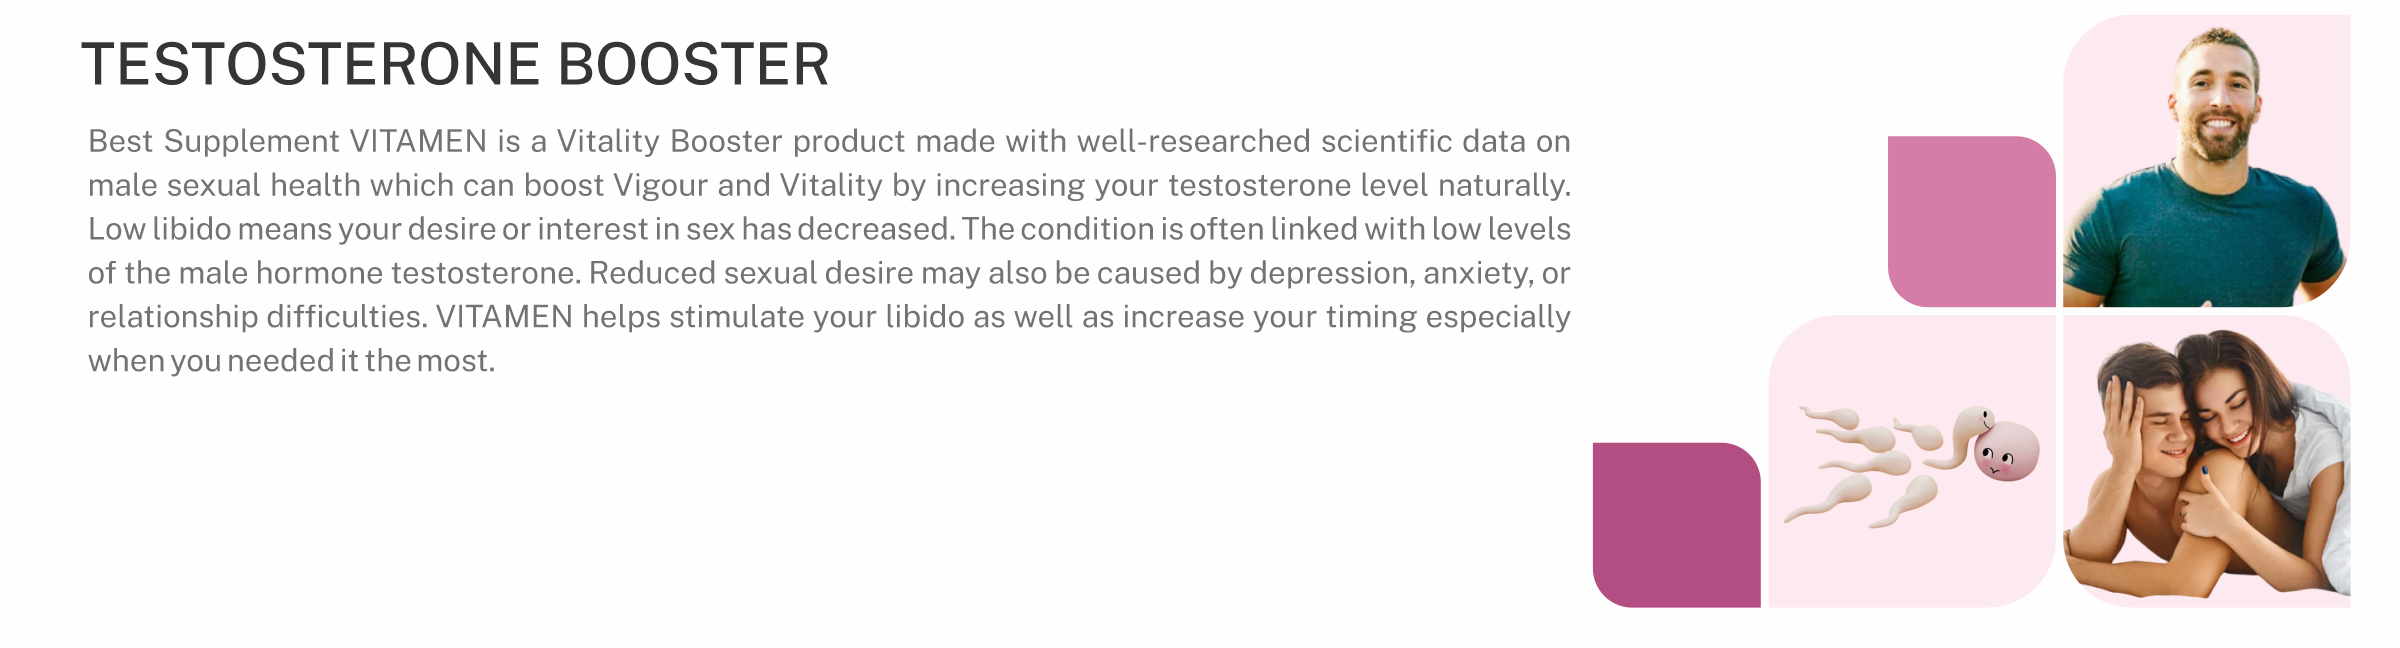Select the sperm and egg illustration

pos(1912,461)
